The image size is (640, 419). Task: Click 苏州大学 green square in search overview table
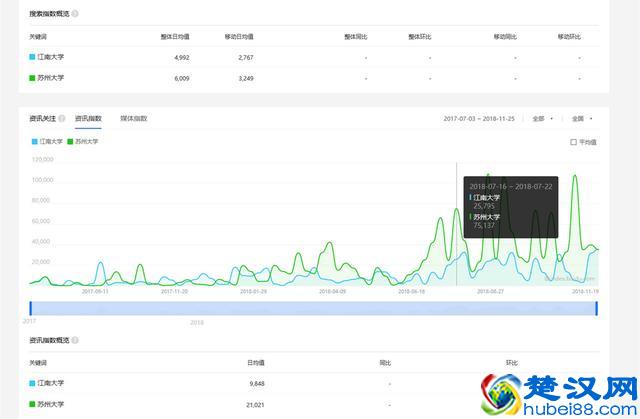32,78
